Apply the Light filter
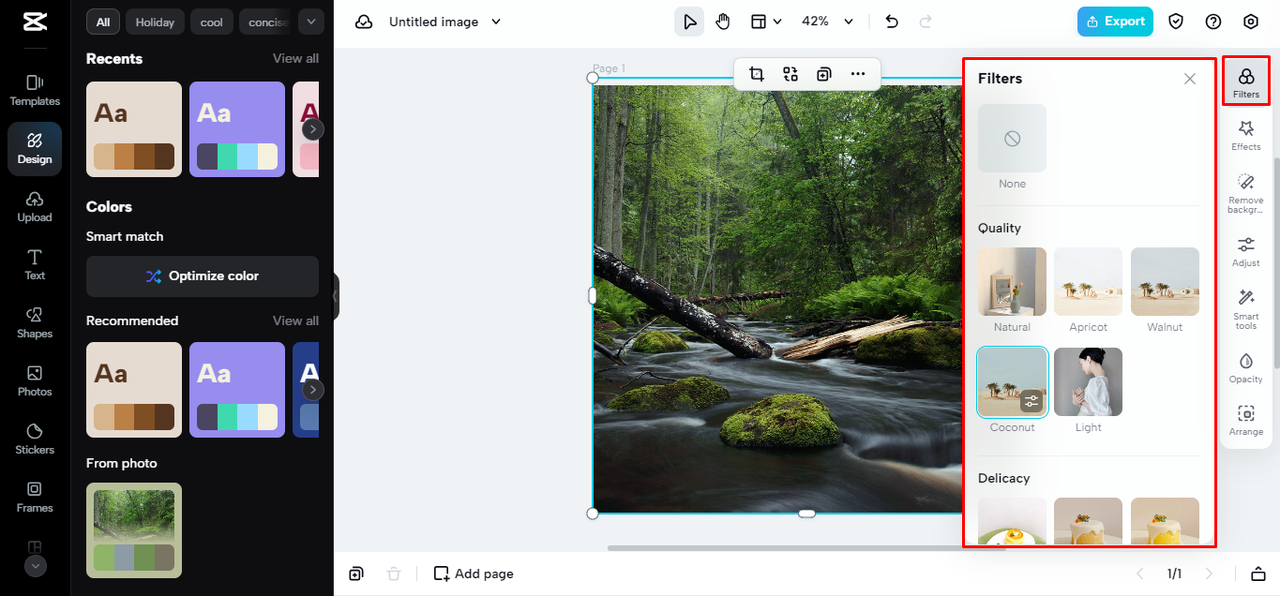 tap(1088, 382)
